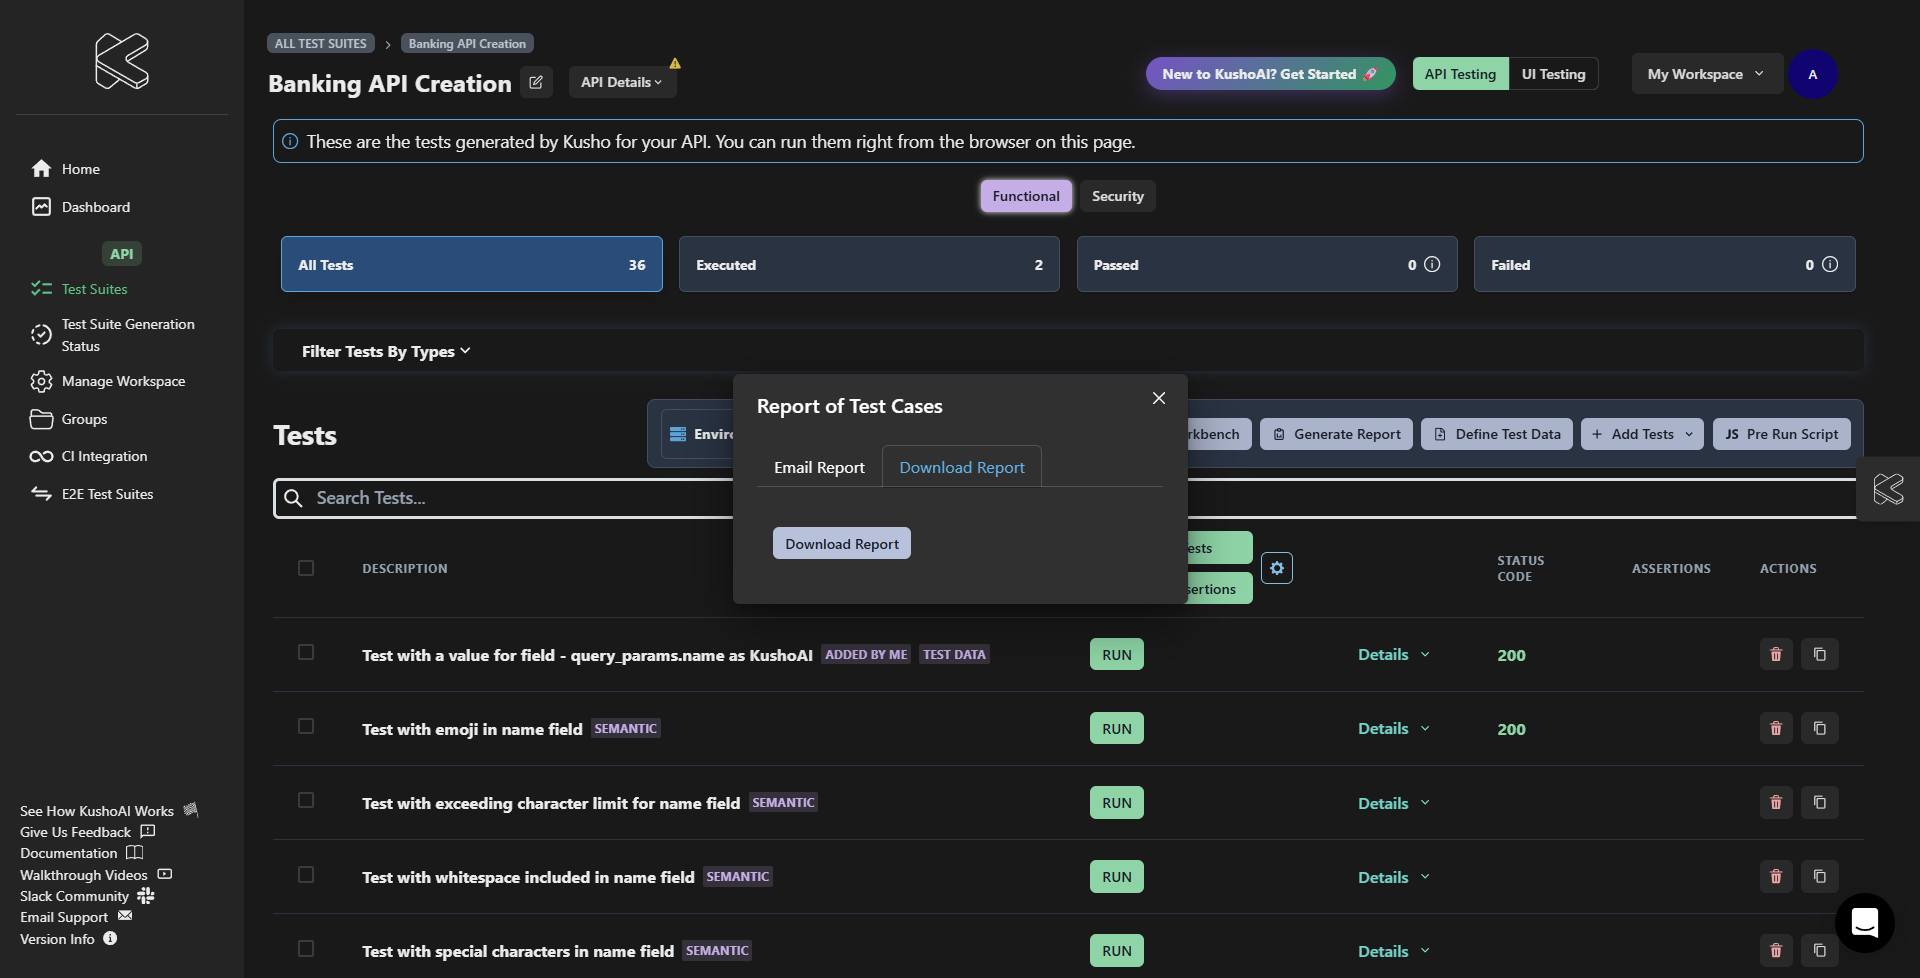Duplicate the whitespace in name field test
1920x978 pixels.
click(1820, 876)
